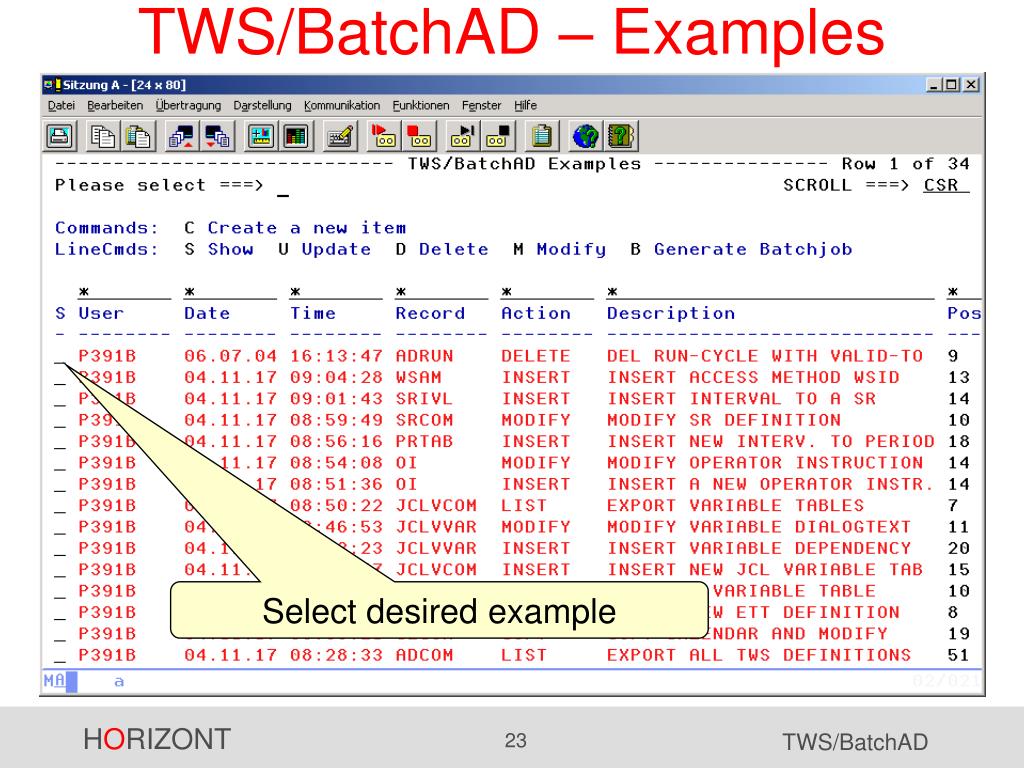The image size is (1024, 768).
Task: Click the filter field above Description column
Action: point(771,293)
